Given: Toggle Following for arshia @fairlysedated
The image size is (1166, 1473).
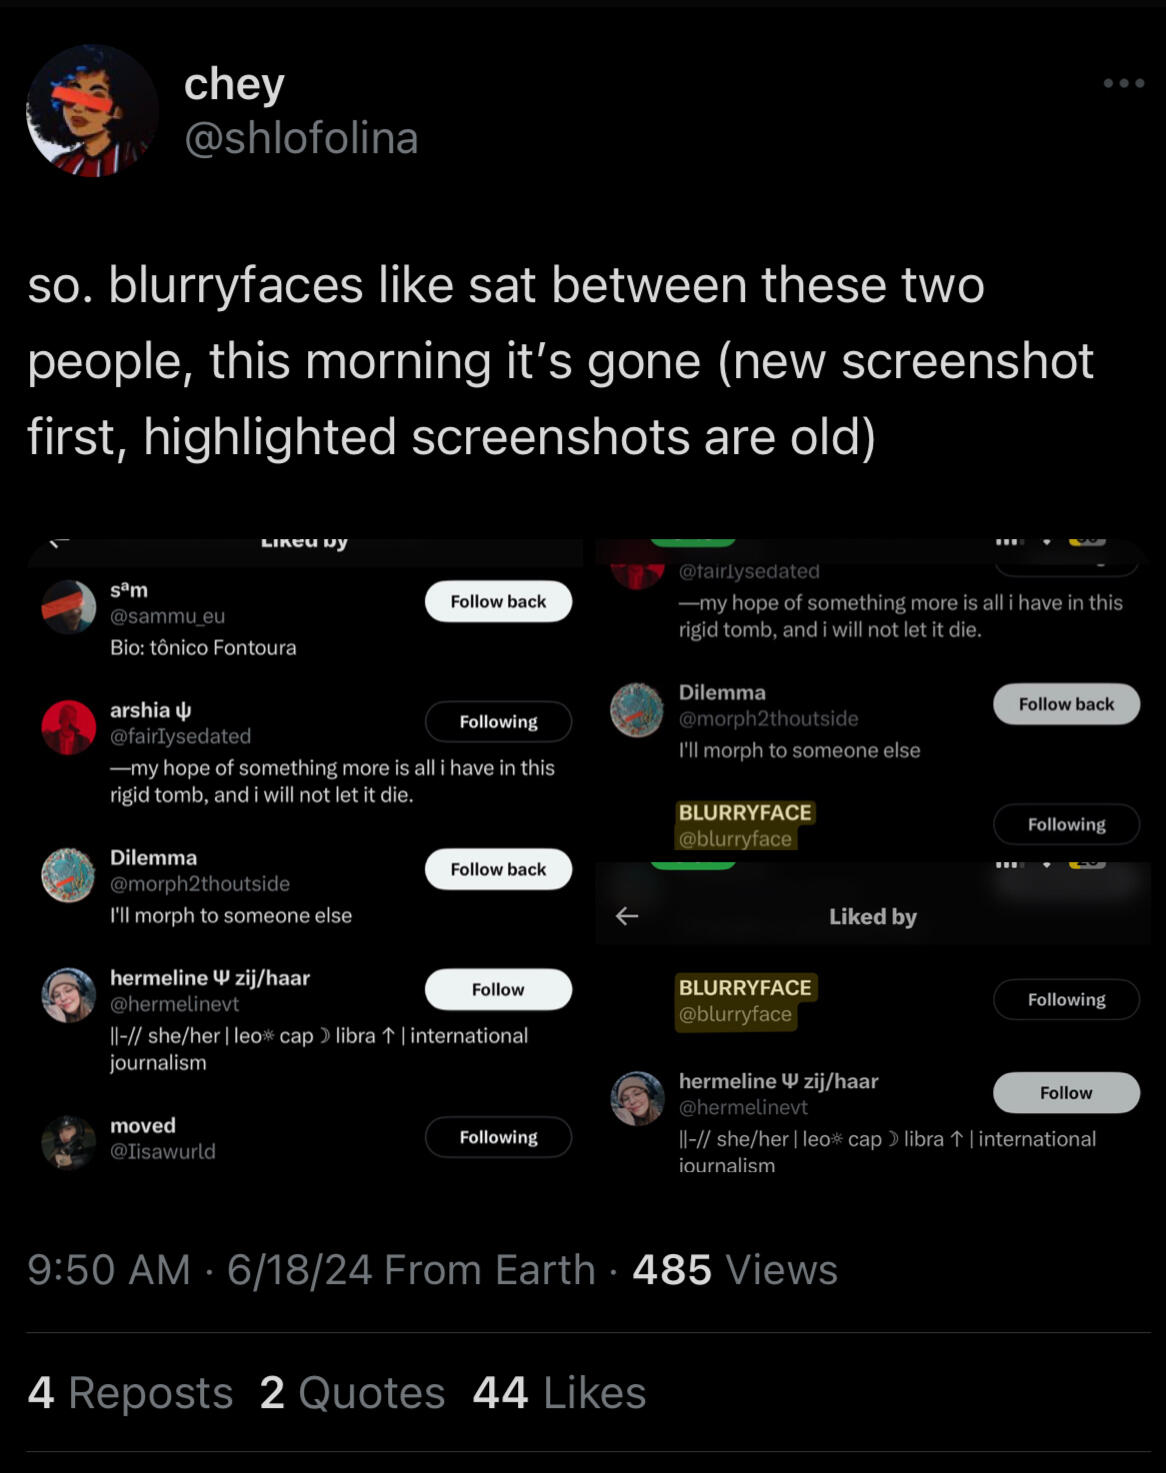Looking at the screenshot, I should (x=498, y=722).
